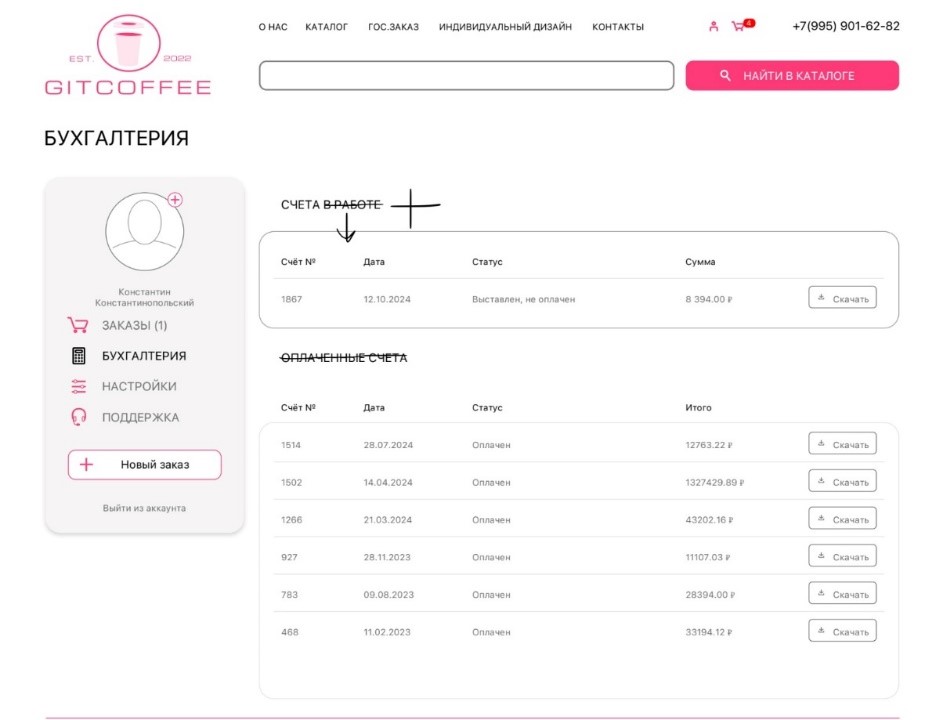Click the amount 43202.16 ₽
The height and width of the screenshot is (720, 925).
pos(709,520)
